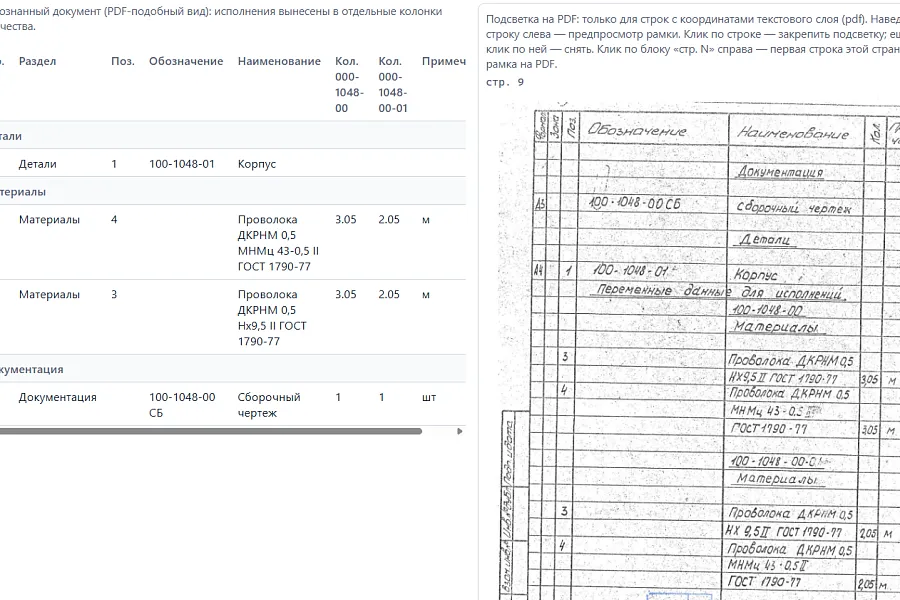Click the 100-1048-00 СБ designation cell
900x600 pixels.
183,405
